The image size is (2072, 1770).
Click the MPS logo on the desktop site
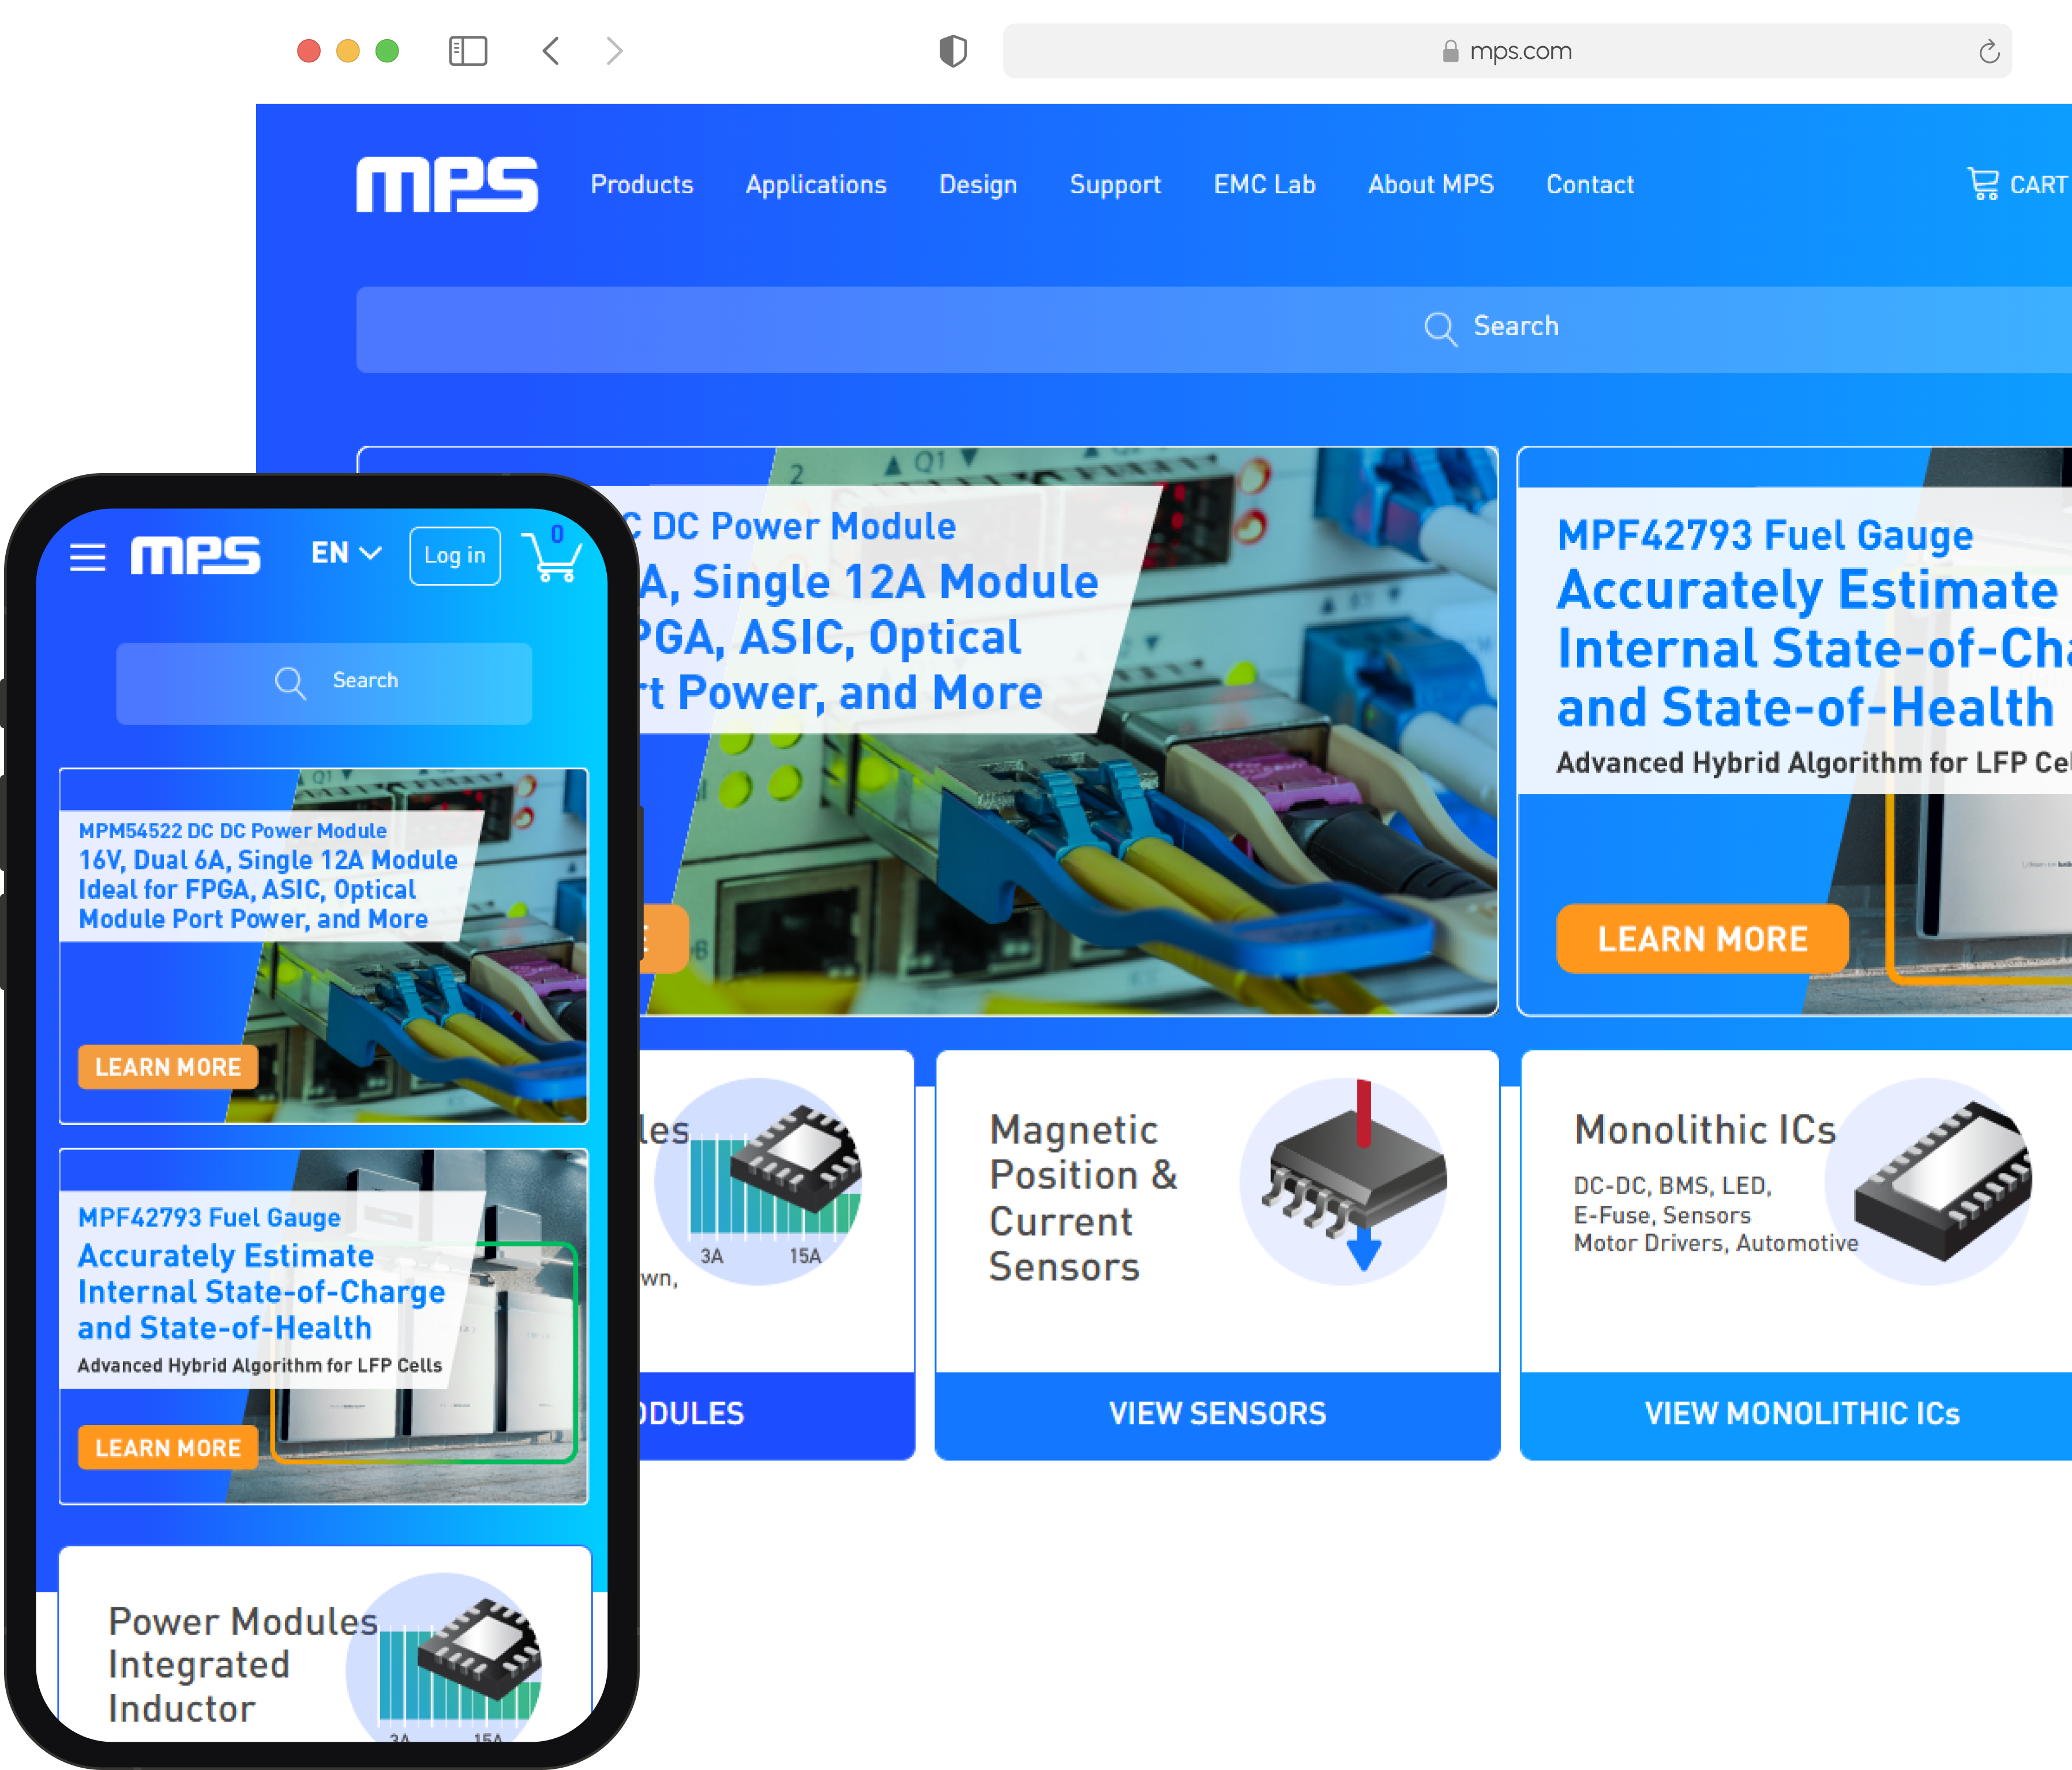447,185
